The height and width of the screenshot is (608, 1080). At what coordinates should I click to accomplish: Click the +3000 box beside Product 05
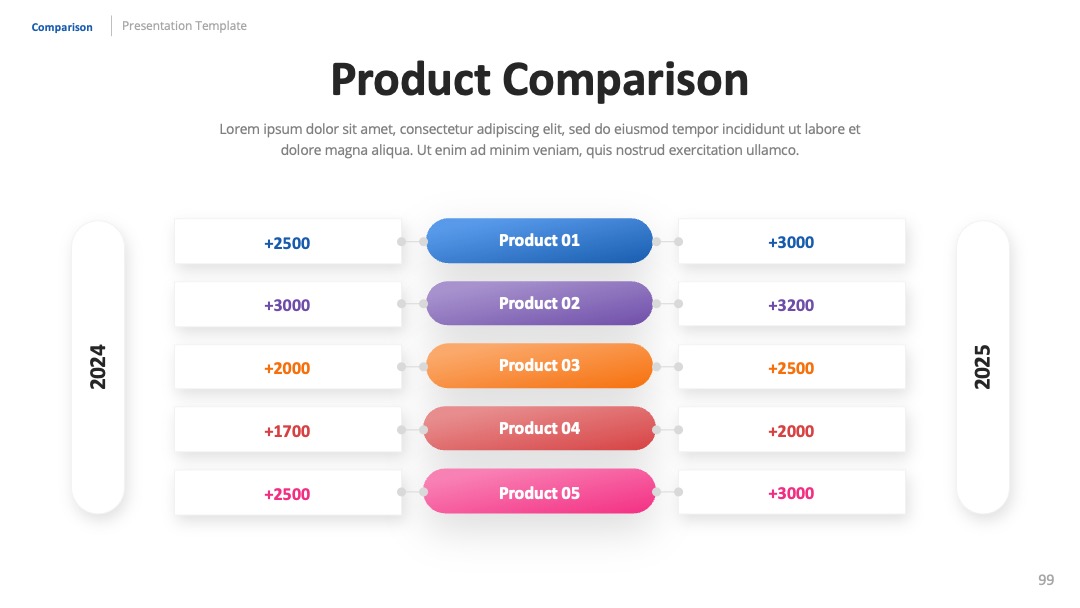[791, 492]
